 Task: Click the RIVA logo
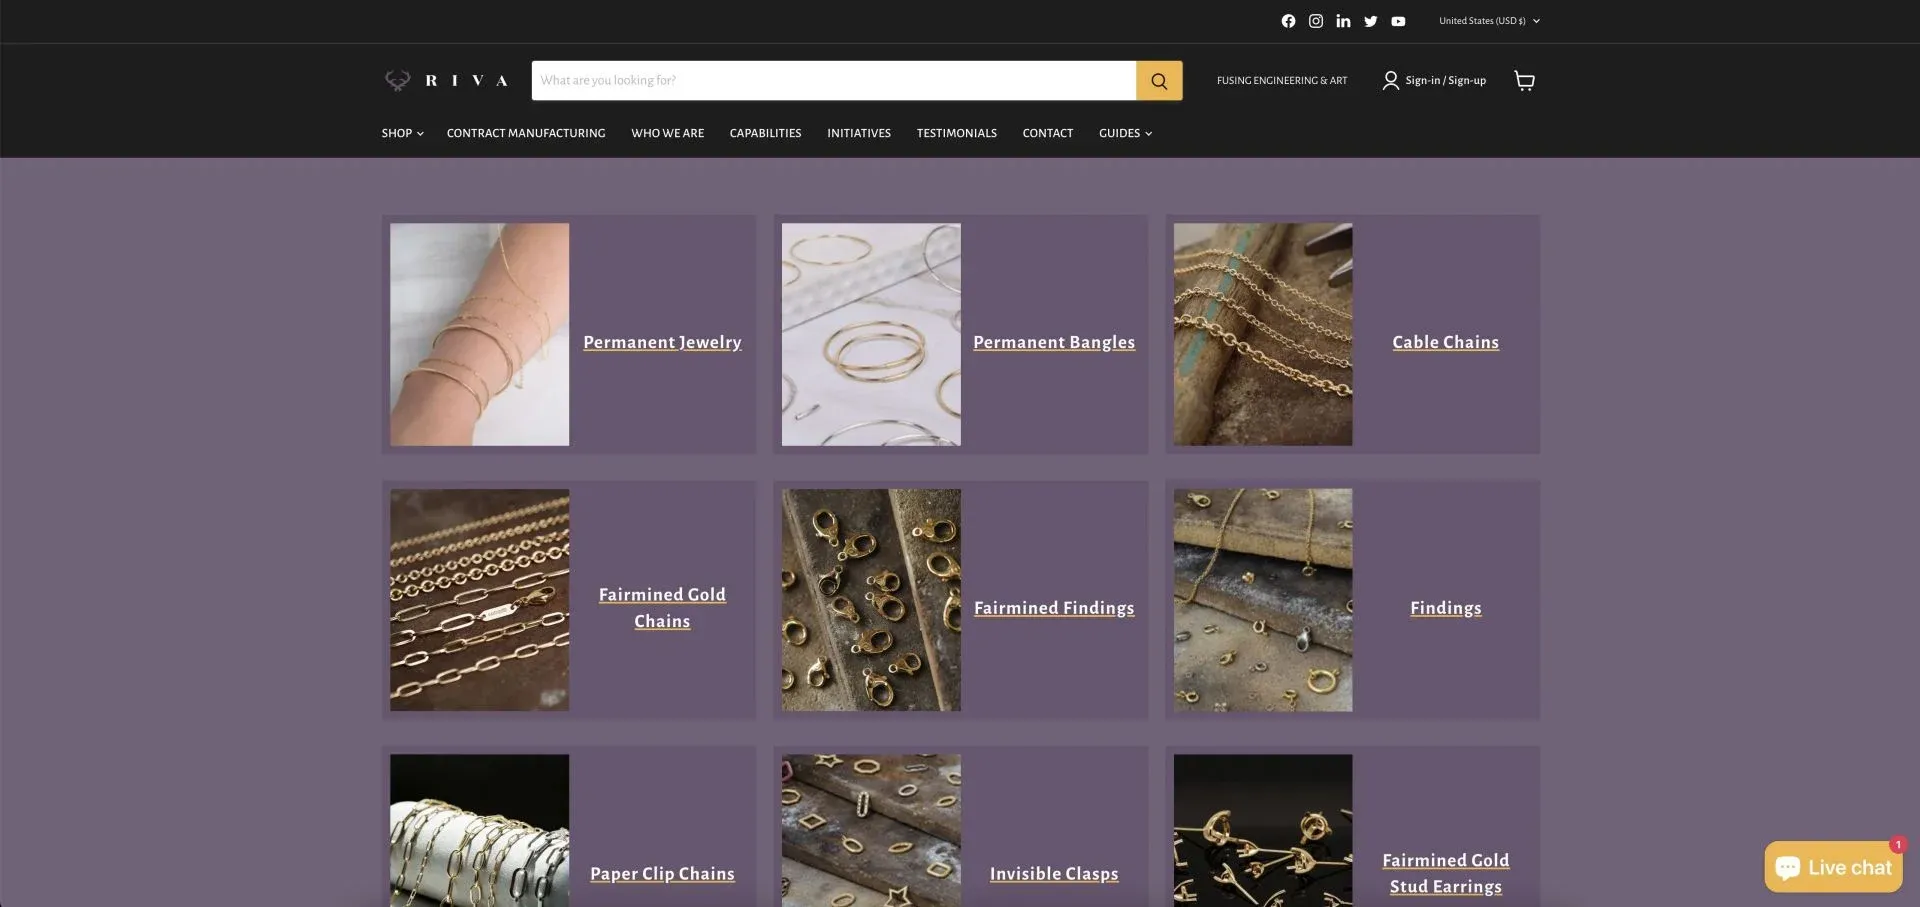pos(447,81)
